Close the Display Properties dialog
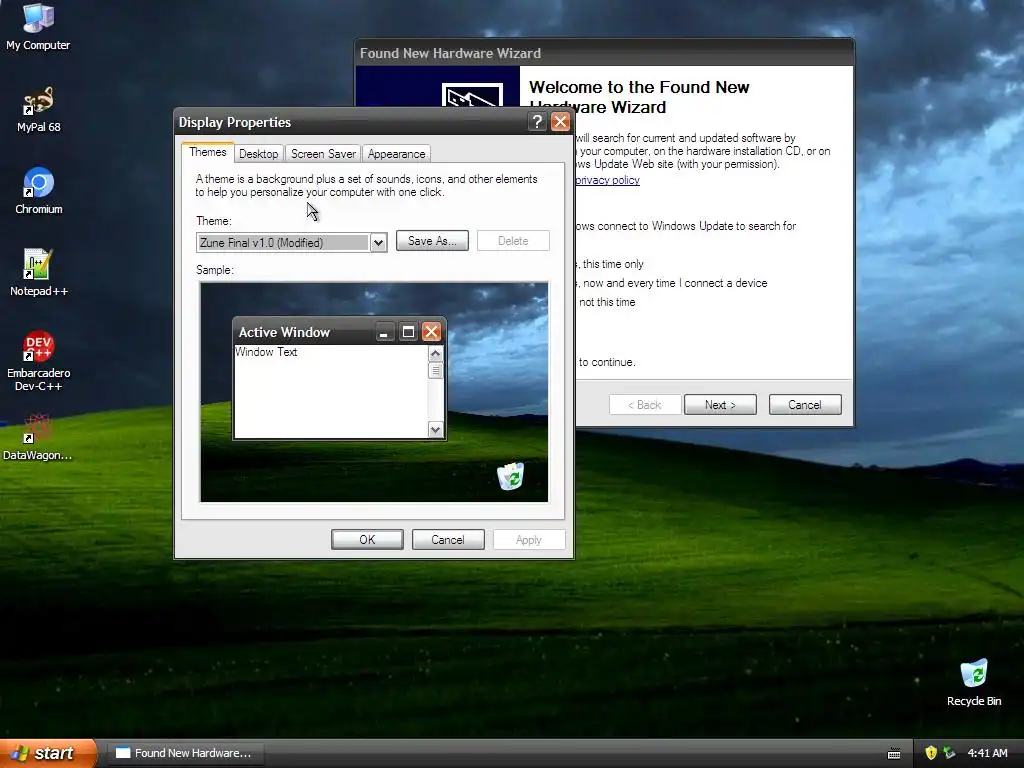 point(560,121)
